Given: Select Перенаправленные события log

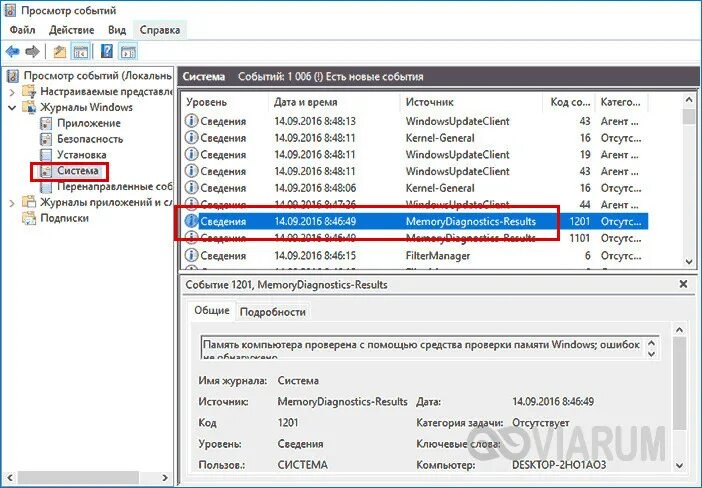Looking at the screenshot, I should (114, 186).
